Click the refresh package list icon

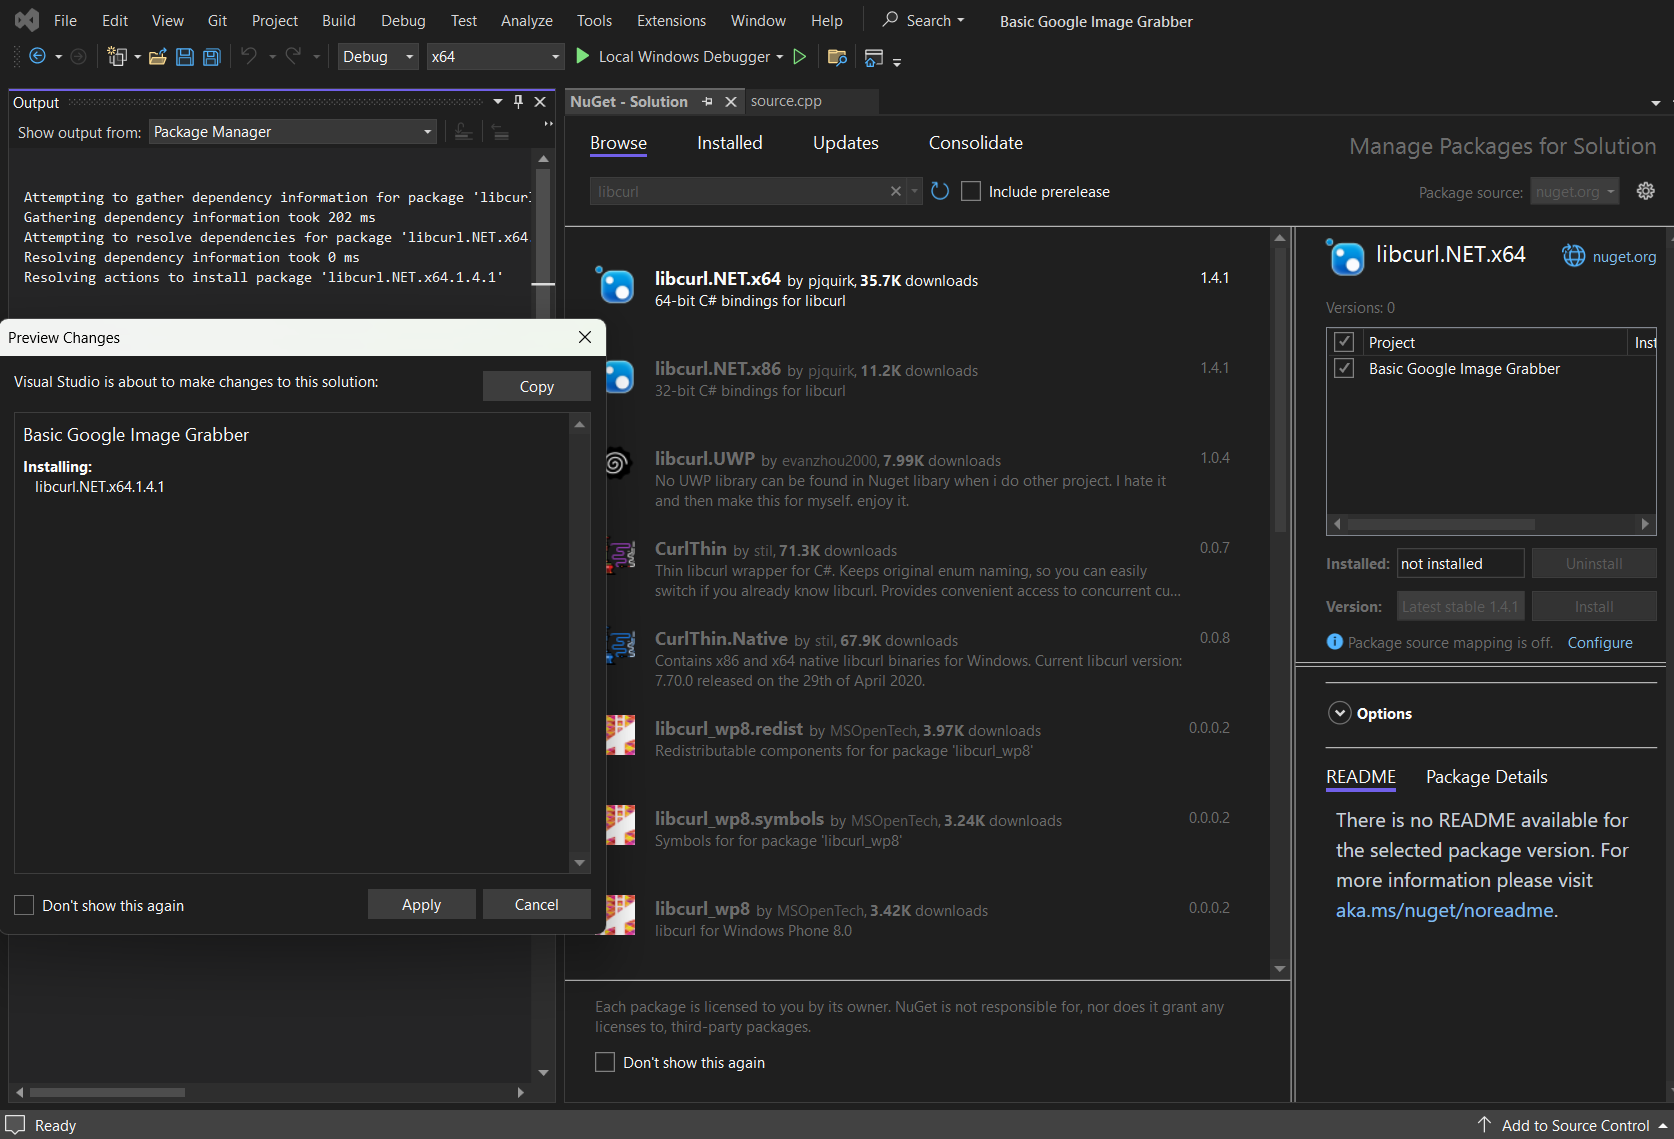pyautogui.click(x=939, y=191)
